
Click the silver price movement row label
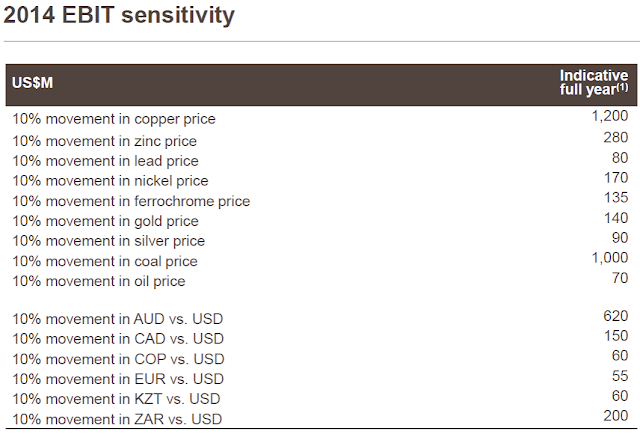click(108, 241)
